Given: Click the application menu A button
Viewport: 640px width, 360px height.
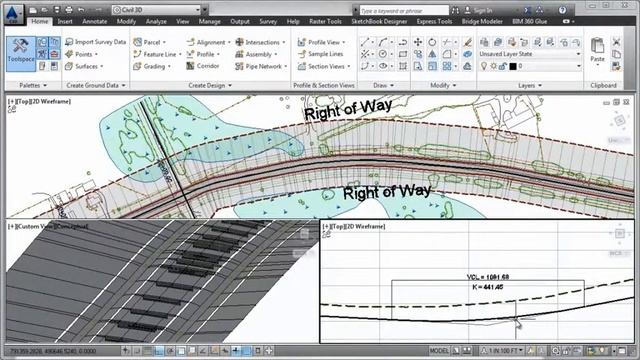Looking at the screenshot, I should click(13, 13).
